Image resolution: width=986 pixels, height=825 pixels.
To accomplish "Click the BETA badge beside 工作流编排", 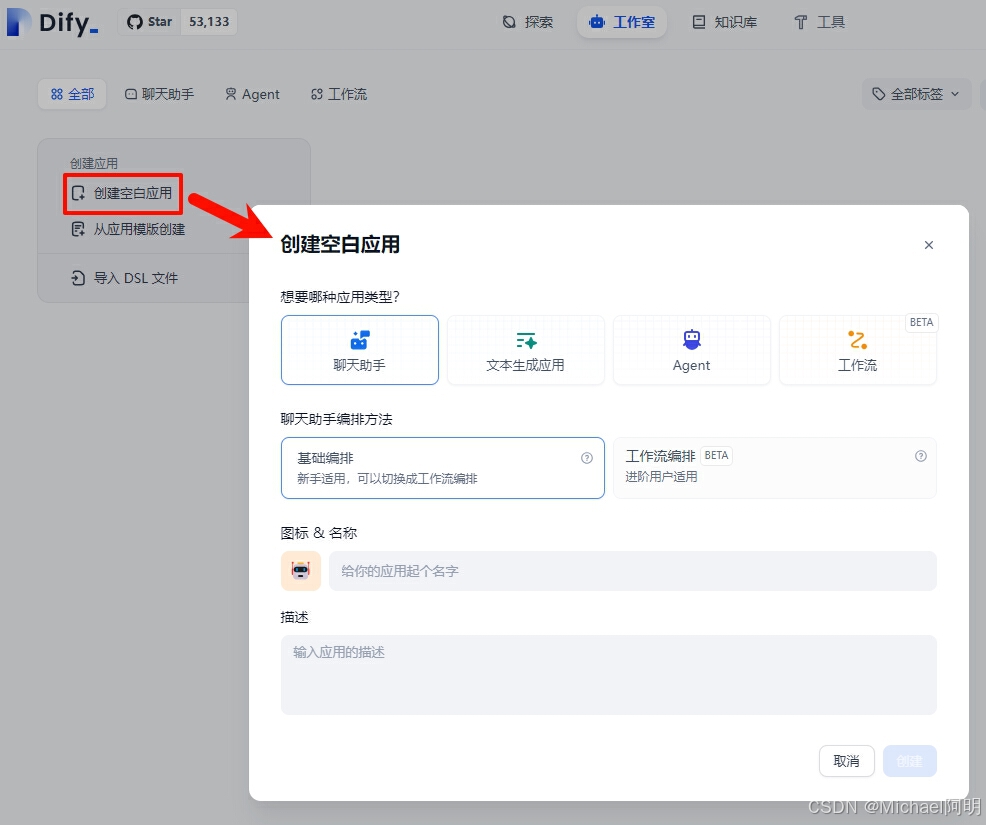I will 716,455.
